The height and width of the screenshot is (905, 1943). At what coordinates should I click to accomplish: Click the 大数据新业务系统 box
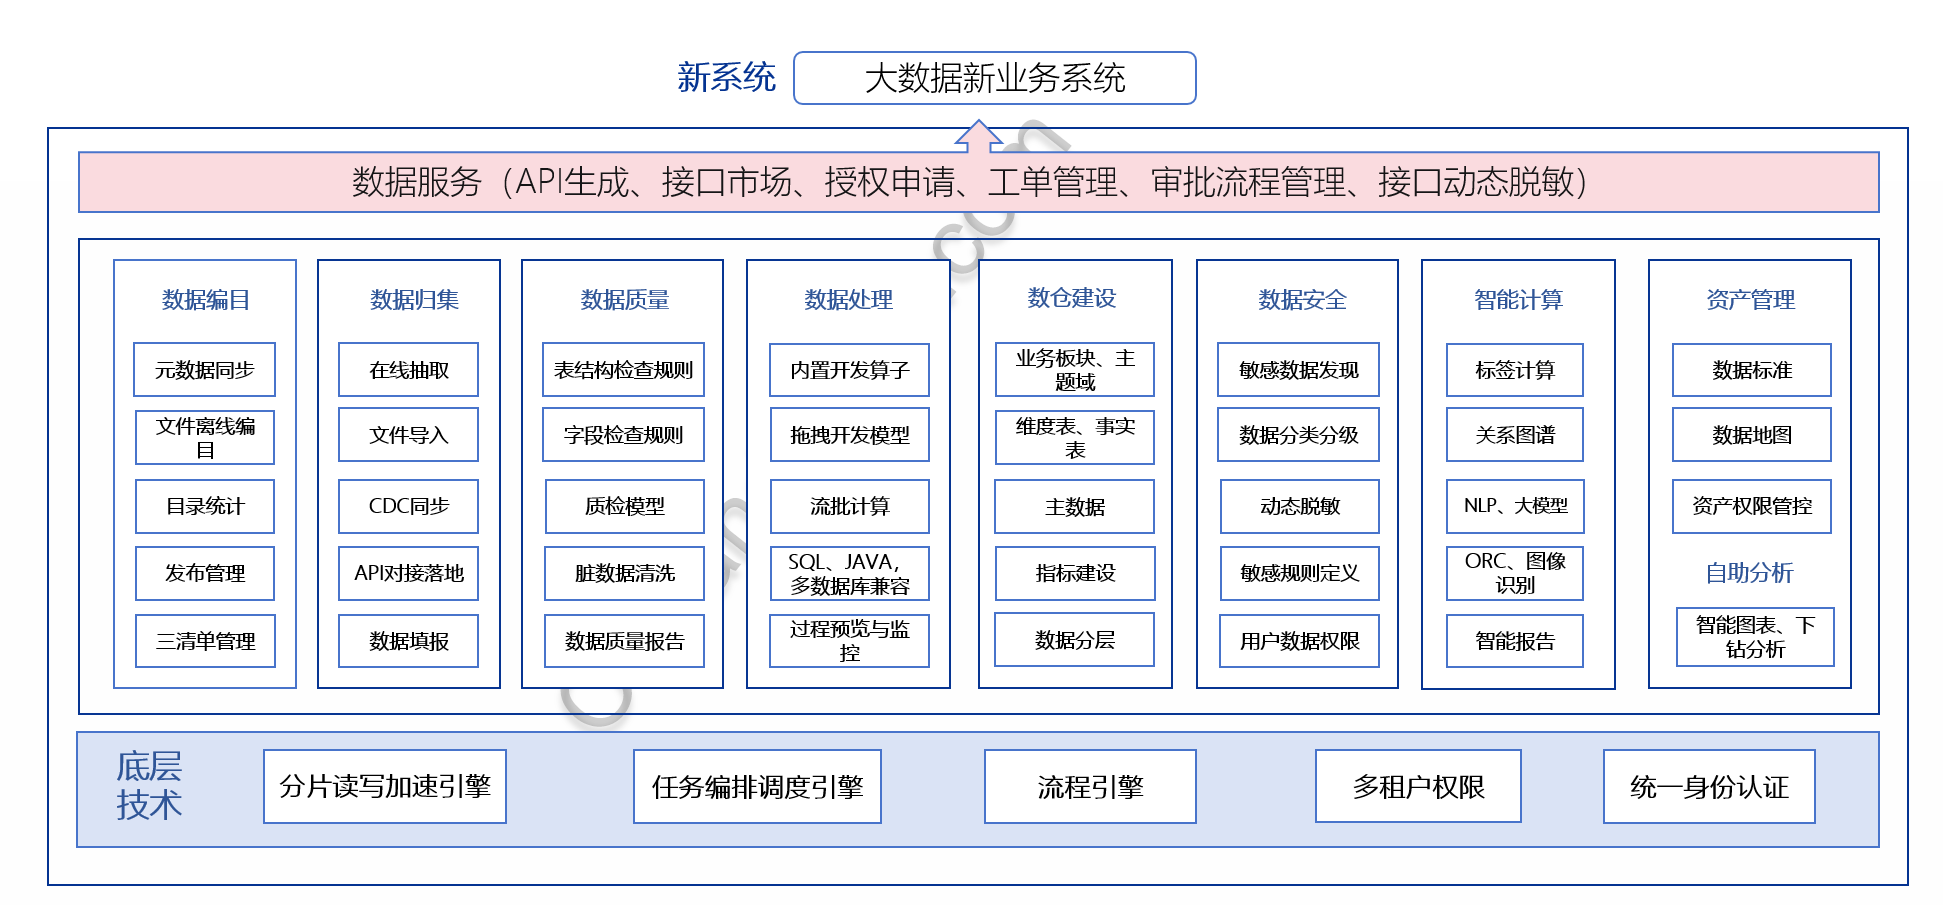994,78
